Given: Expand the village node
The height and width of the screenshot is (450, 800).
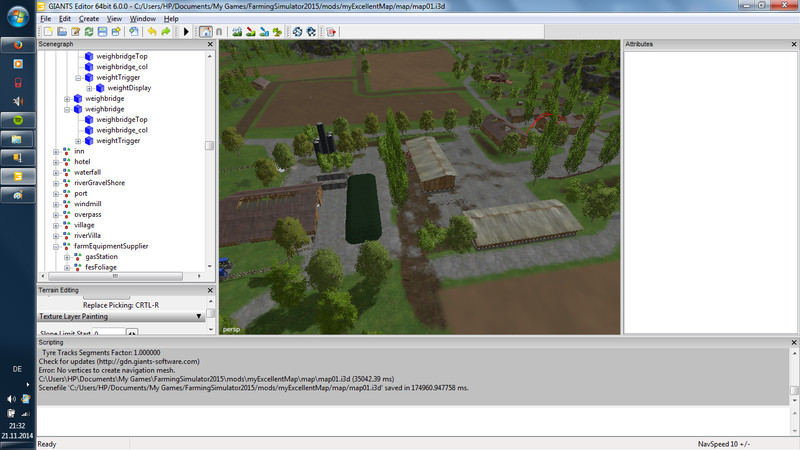Looking at the screenshot, I should (56, 226).
